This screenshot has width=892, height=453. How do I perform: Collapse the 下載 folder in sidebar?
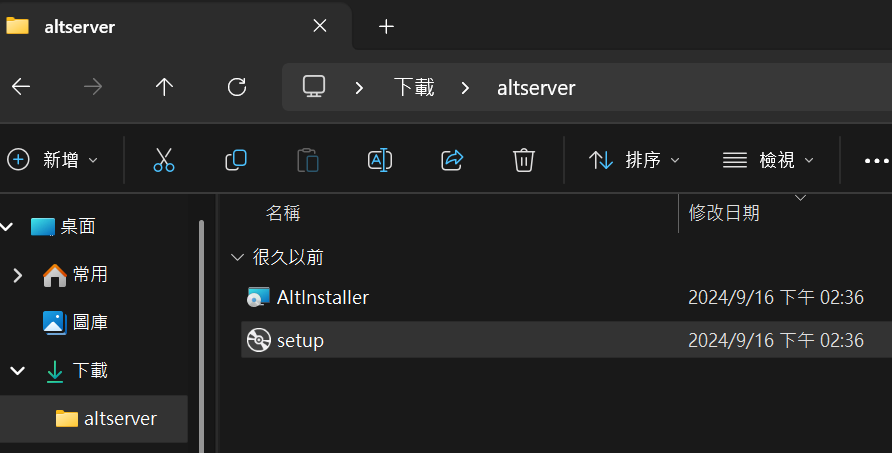point(17,371)
